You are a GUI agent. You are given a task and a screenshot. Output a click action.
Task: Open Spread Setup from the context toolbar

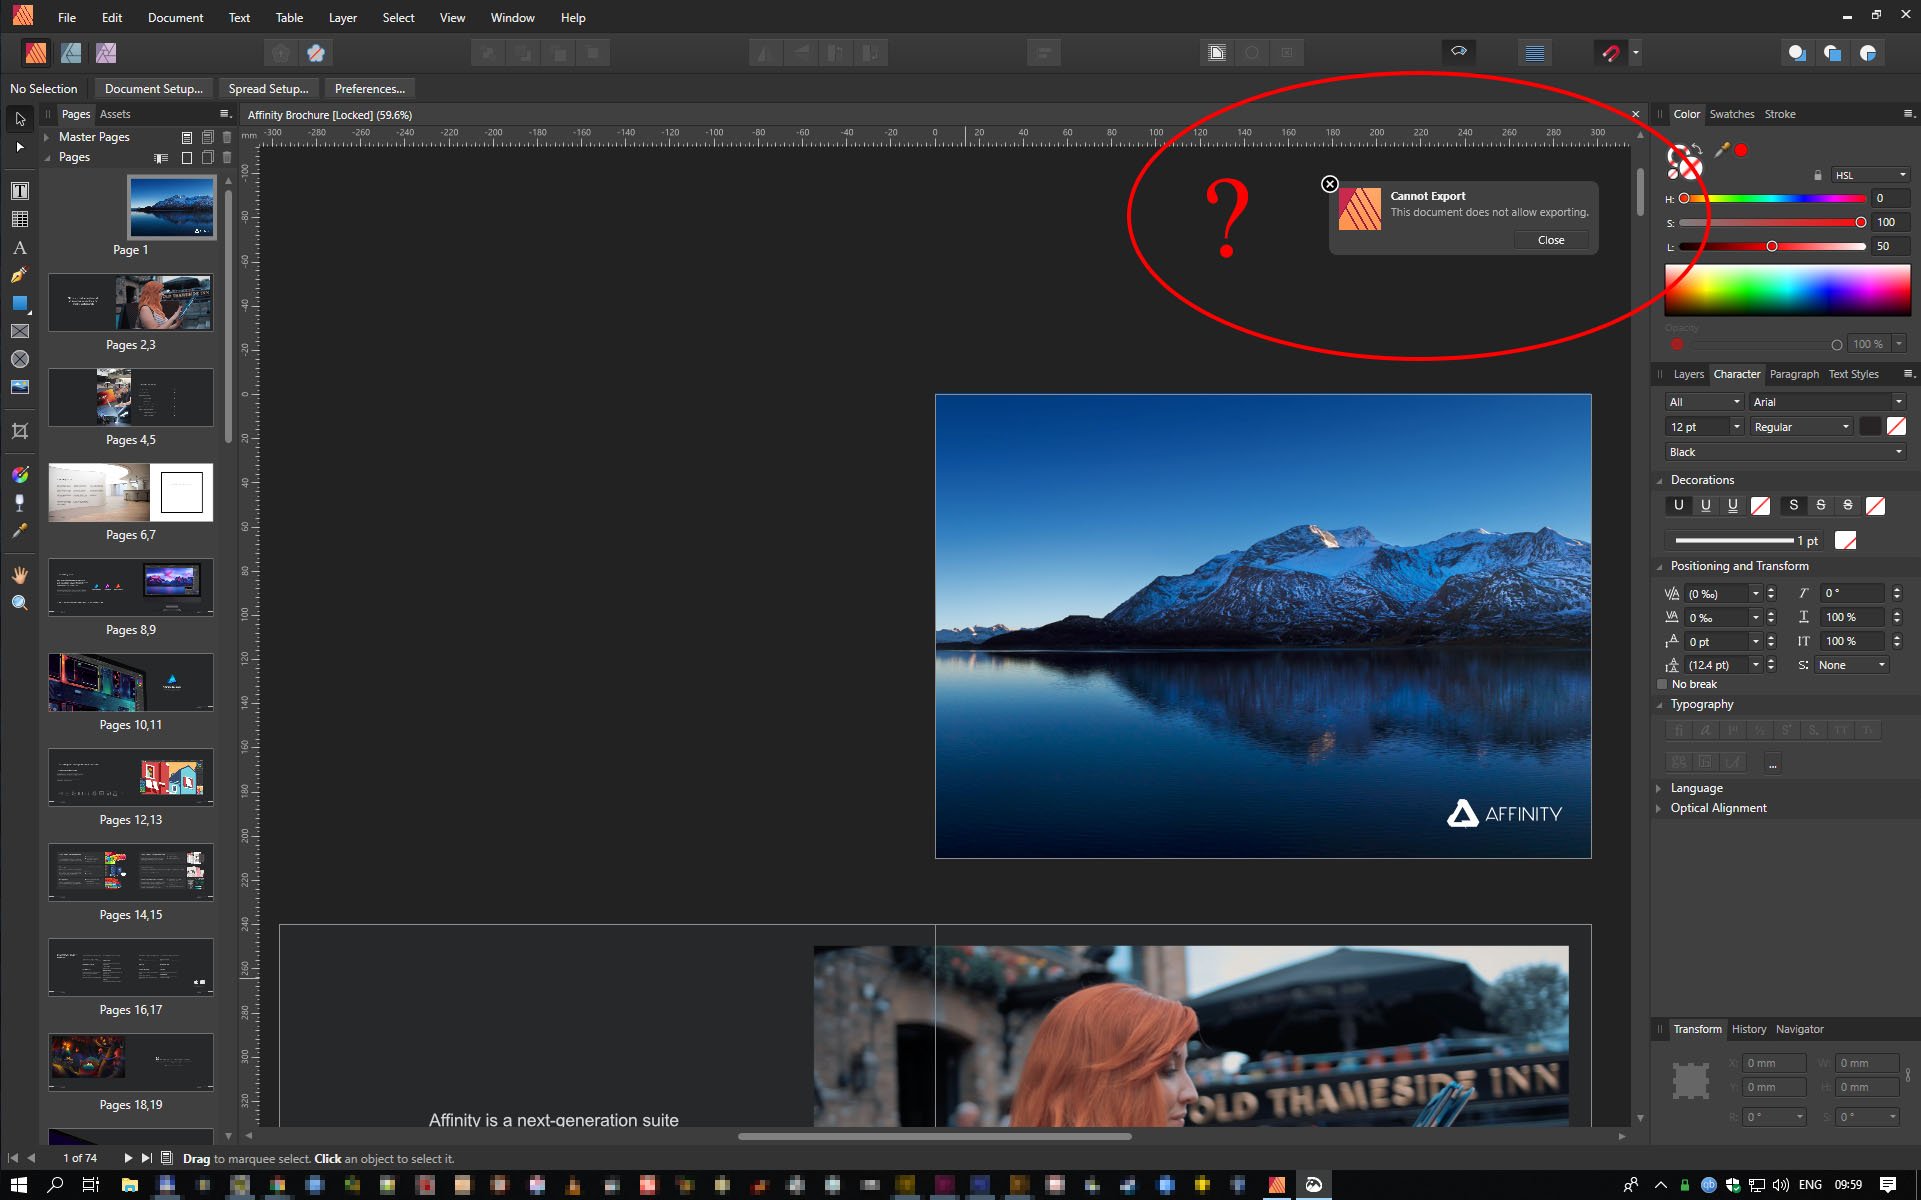[x=268, y=88]
